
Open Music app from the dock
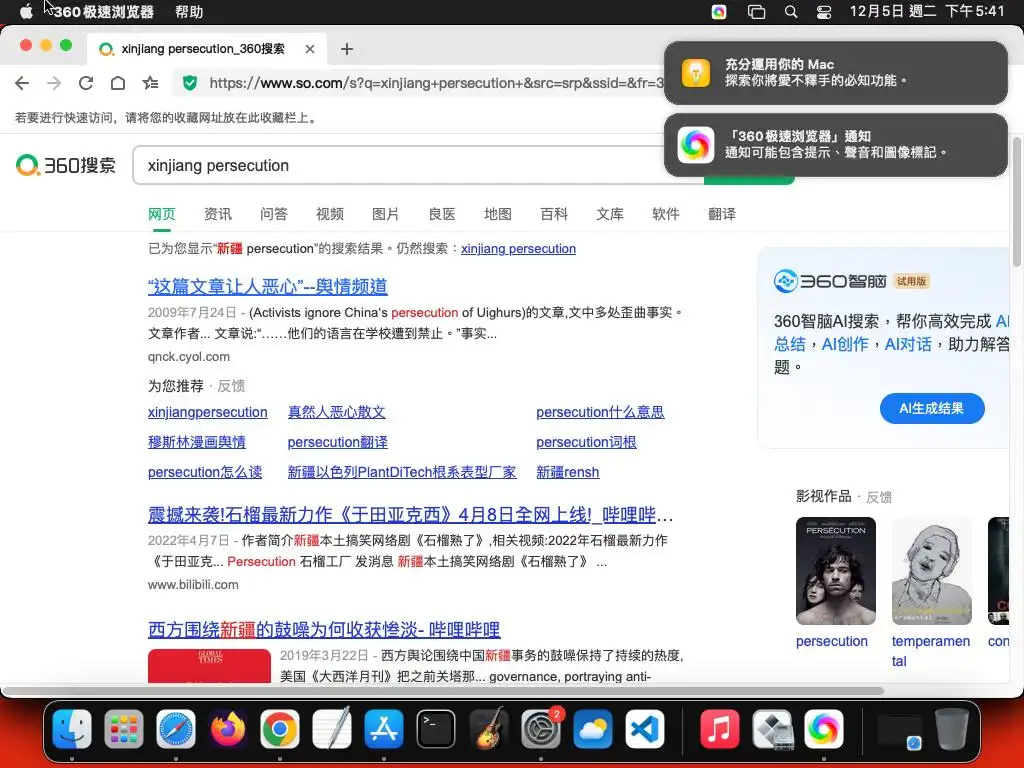(719, 729)
